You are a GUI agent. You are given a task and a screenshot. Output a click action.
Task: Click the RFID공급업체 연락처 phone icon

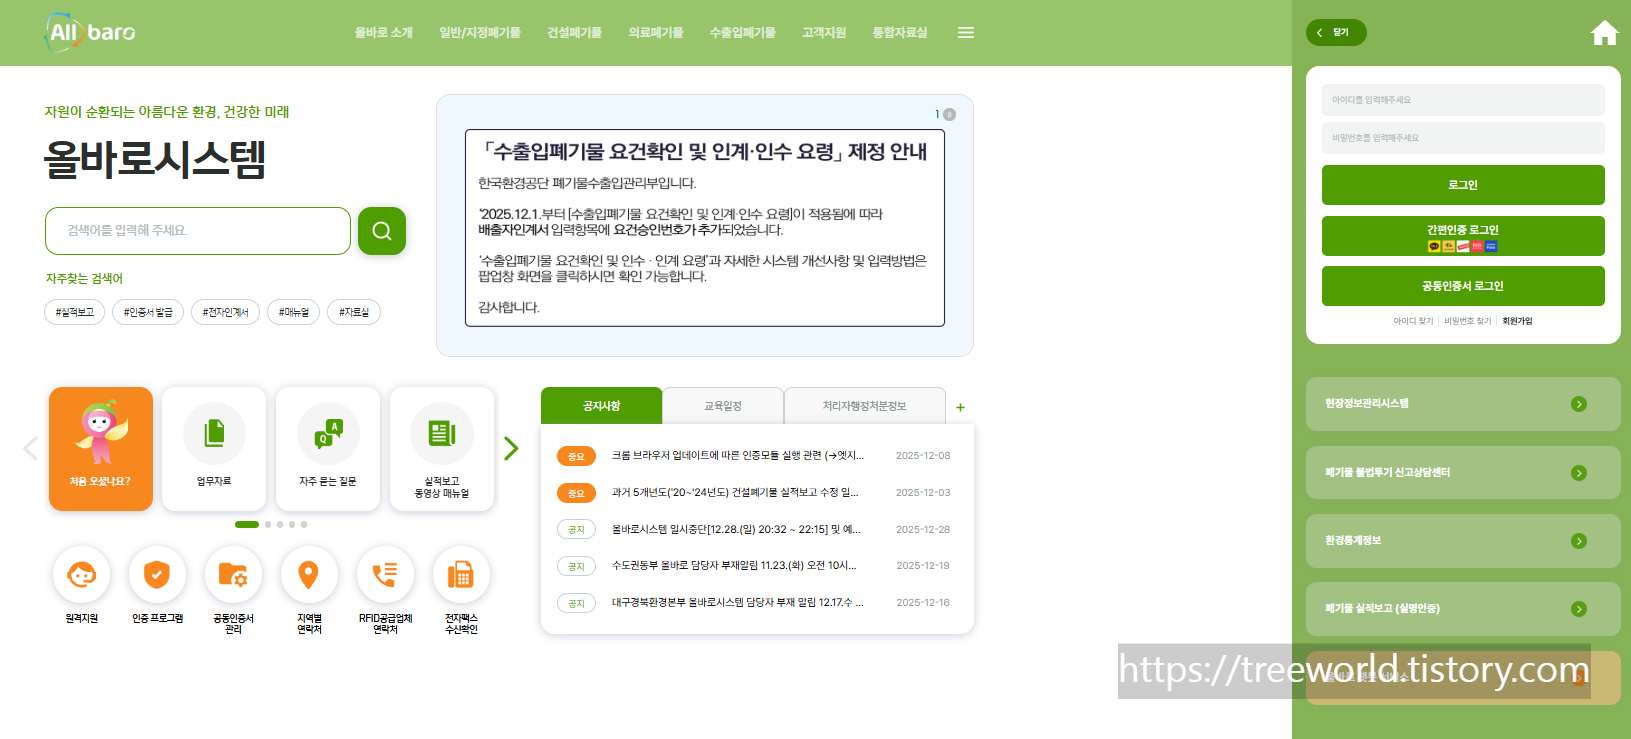coord(385,575)
